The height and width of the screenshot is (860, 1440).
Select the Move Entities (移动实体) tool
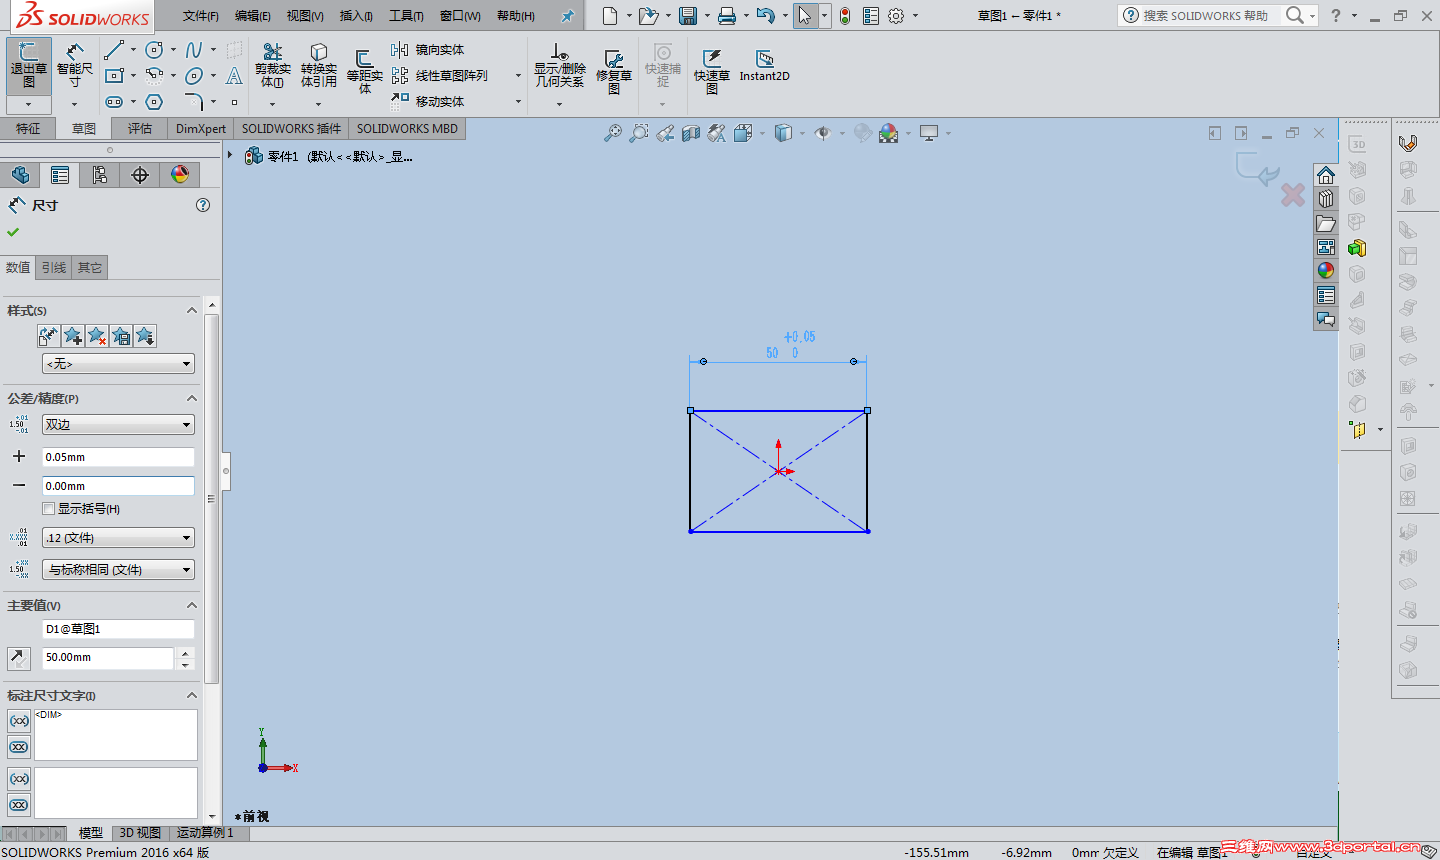(x=428, y=101)
